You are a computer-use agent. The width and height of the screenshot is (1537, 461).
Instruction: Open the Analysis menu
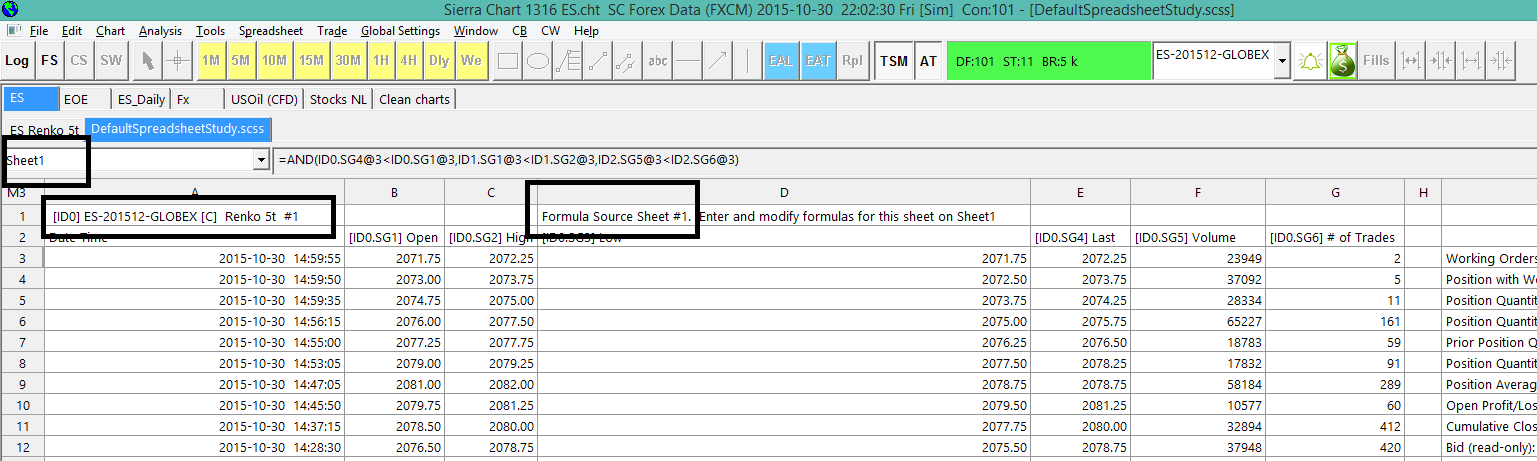[x=160, y=31]
